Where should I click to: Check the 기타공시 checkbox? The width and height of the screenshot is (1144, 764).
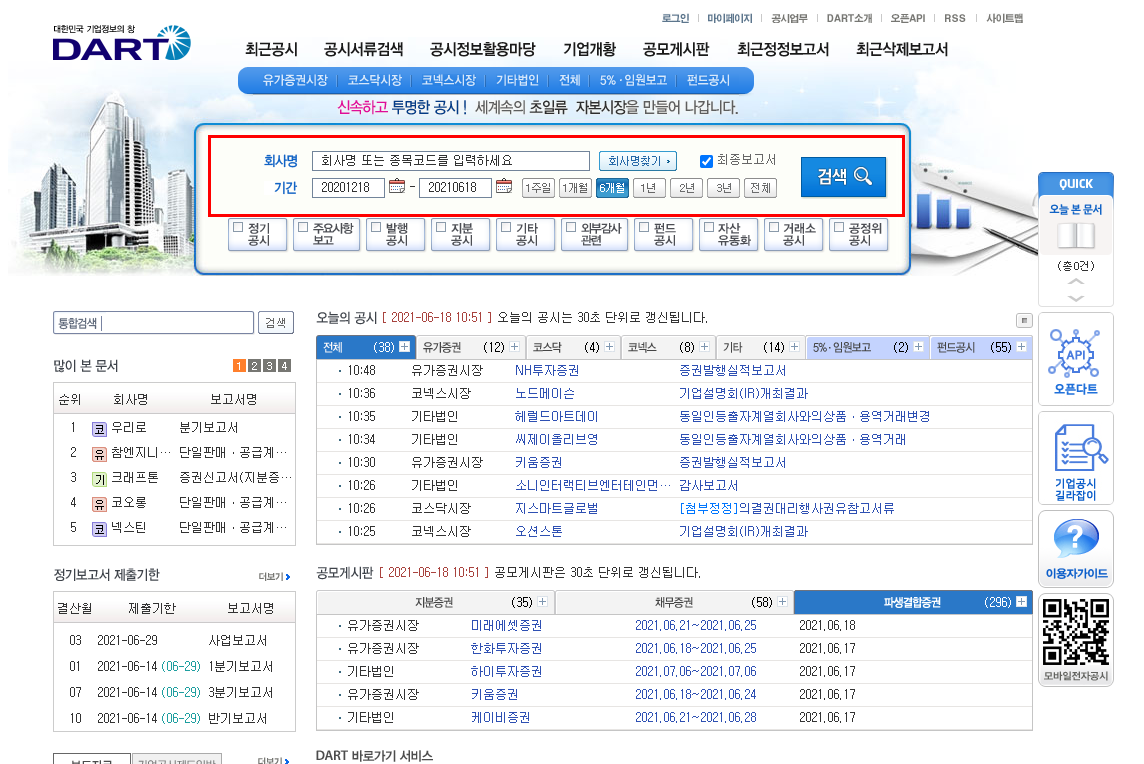click(506, 228)
